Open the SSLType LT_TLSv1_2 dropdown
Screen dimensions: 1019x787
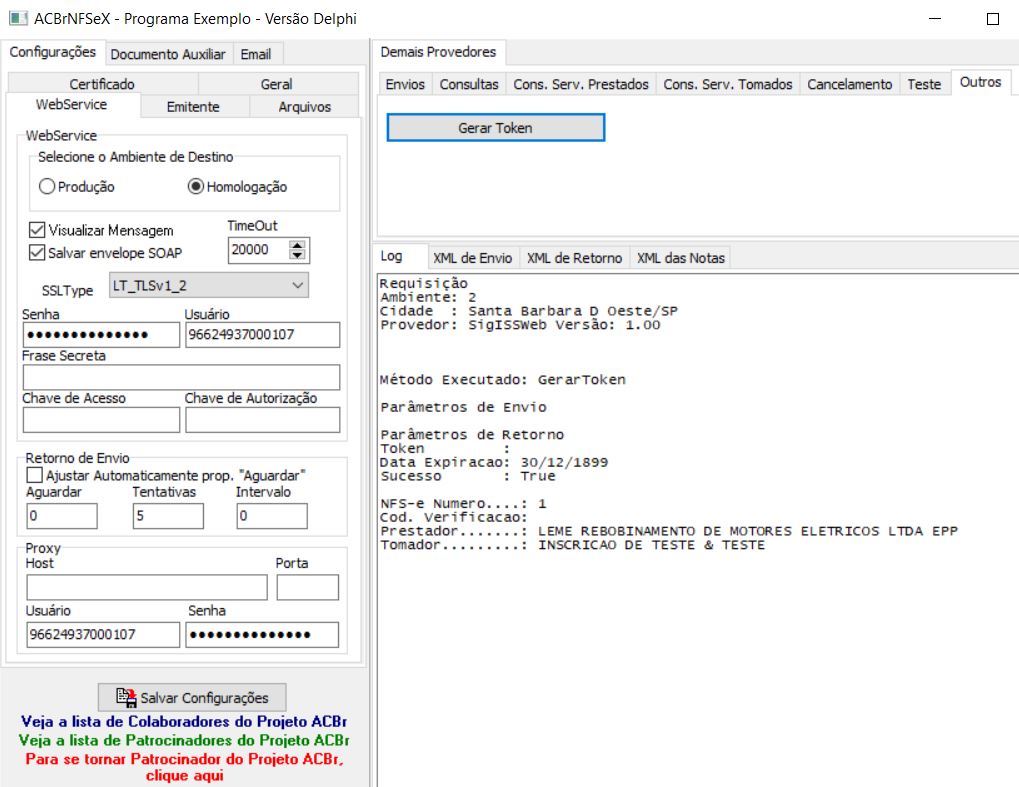(x=209, y=285)
